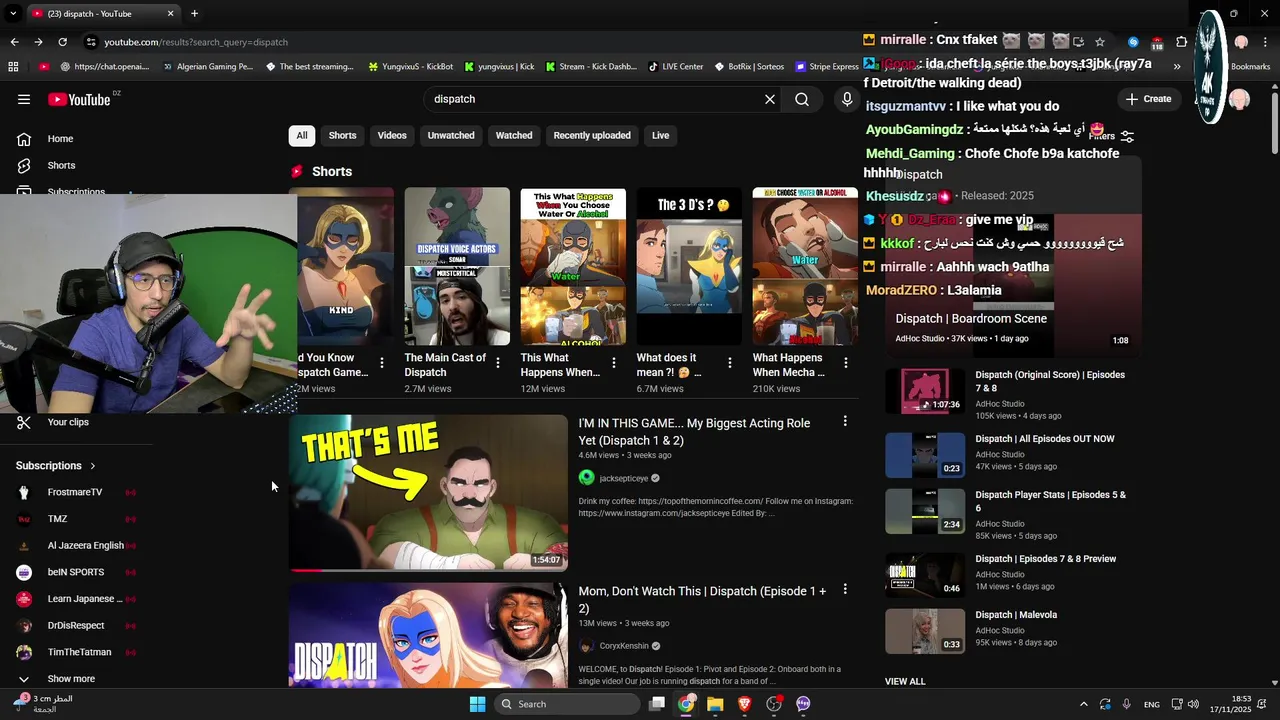Click the page vertical scrollbar
Screen dimensions: 1280x720
1274,125
